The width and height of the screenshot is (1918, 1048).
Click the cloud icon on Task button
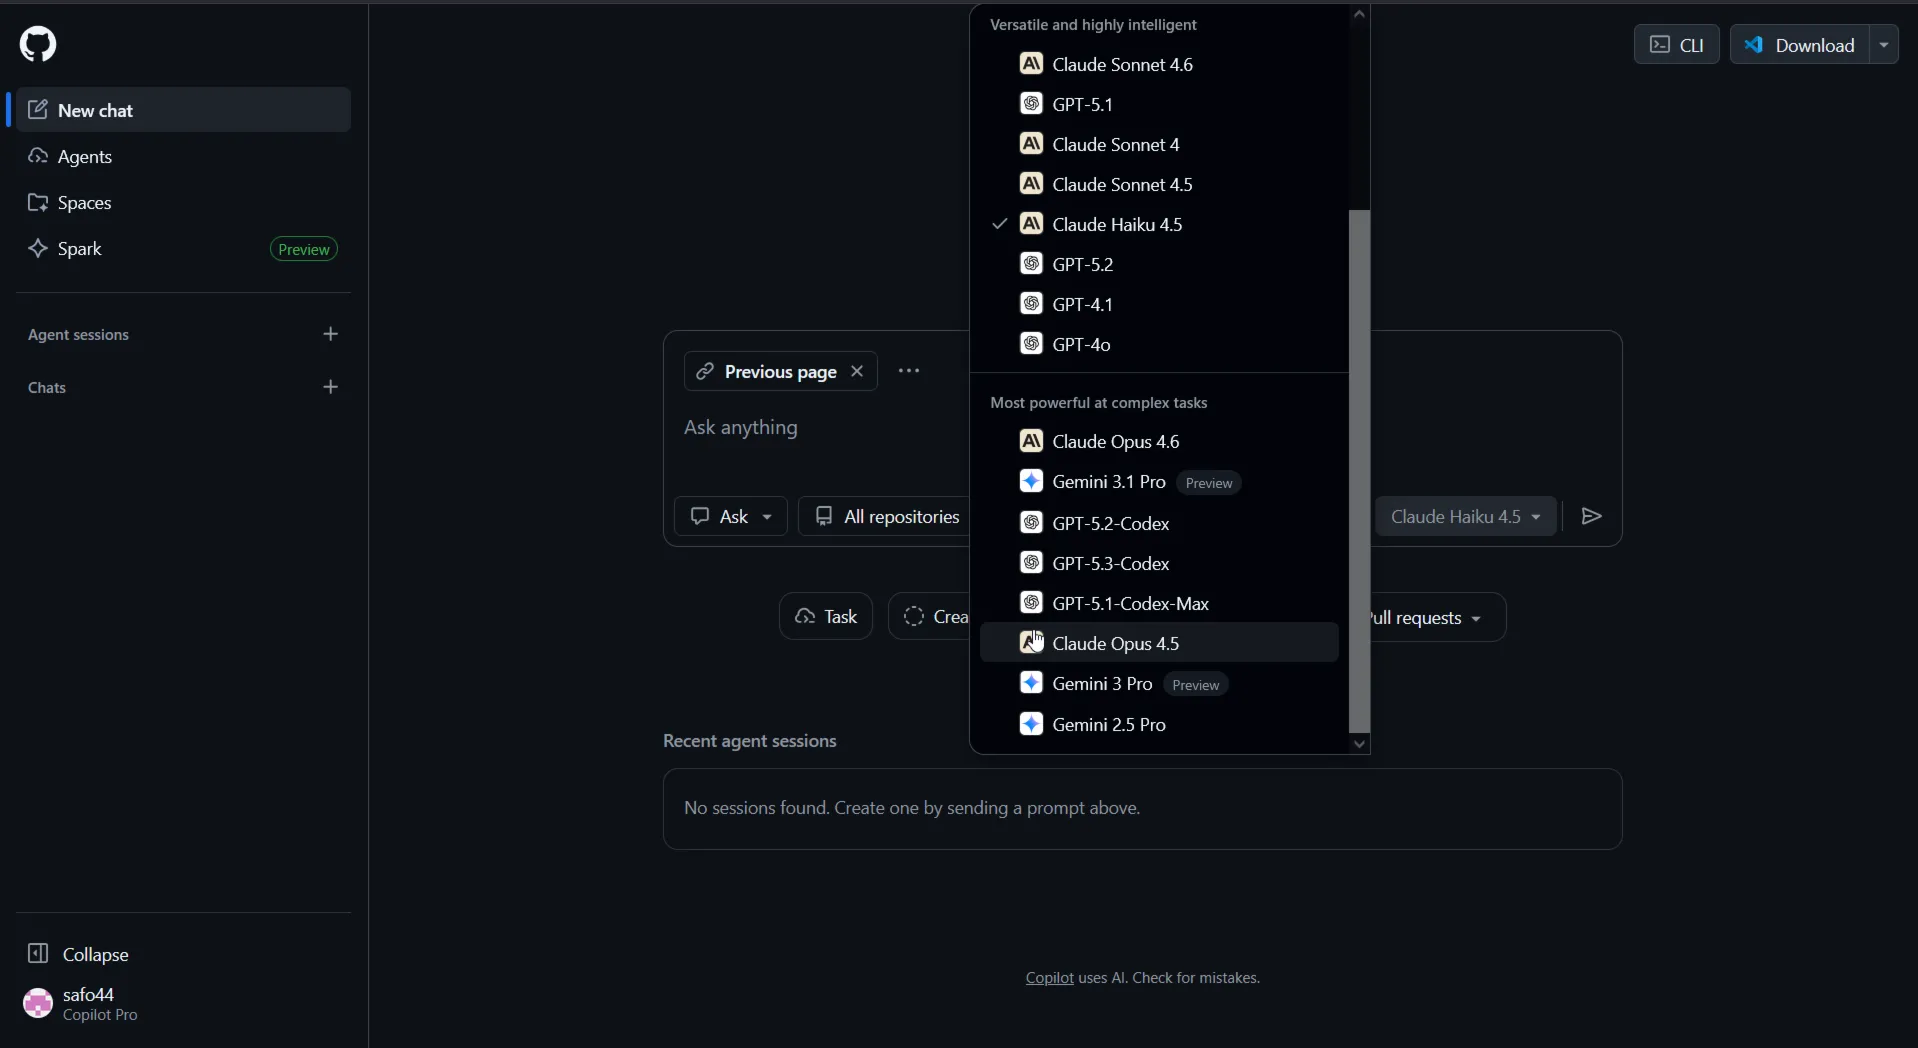805,616
